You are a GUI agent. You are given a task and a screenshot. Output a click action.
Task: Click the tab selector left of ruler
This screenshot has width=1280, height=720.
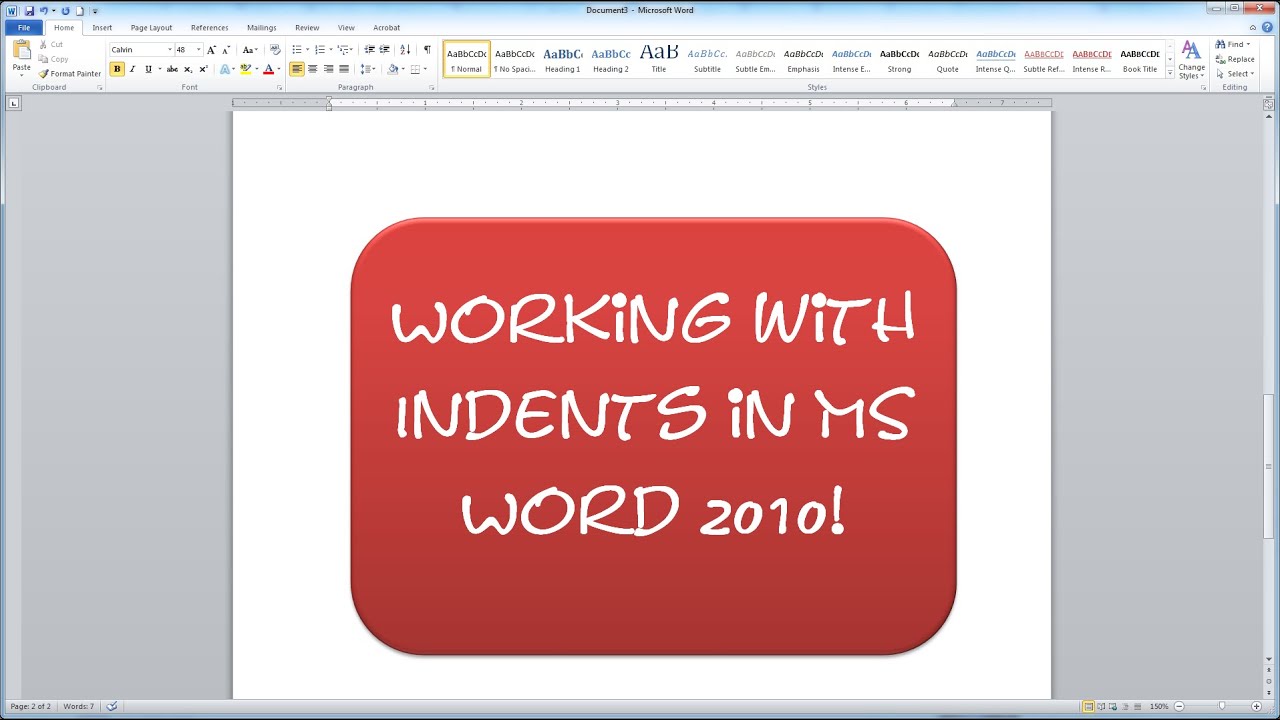13,103
